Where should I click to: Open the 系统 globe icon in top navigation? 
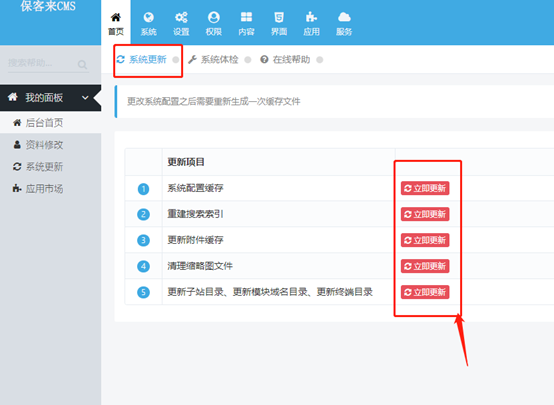148,17
